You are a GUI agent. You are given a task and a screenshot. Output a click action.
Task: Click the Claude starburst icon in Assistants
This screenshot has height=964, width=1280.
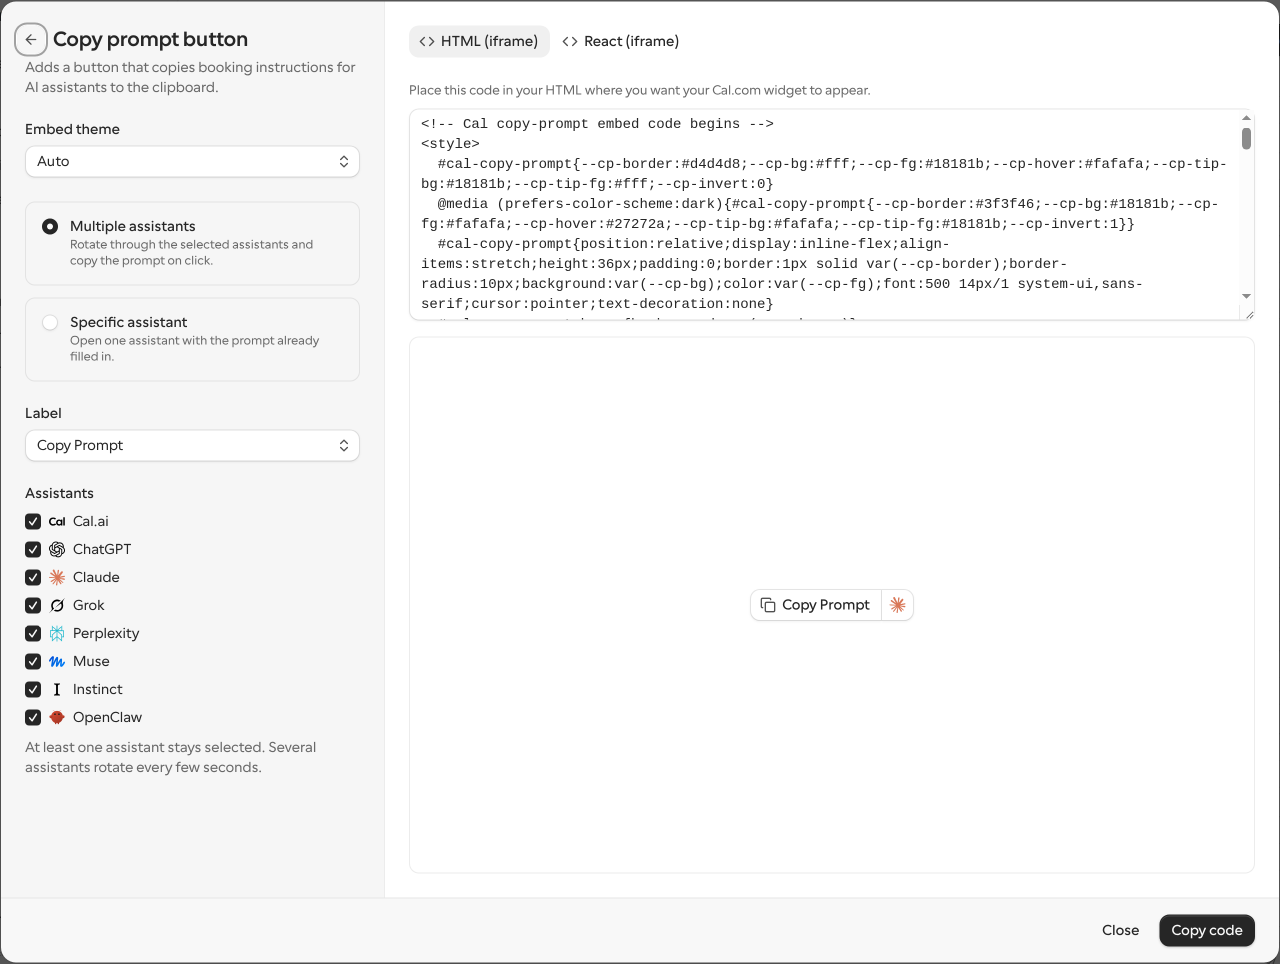pos(57,577)
